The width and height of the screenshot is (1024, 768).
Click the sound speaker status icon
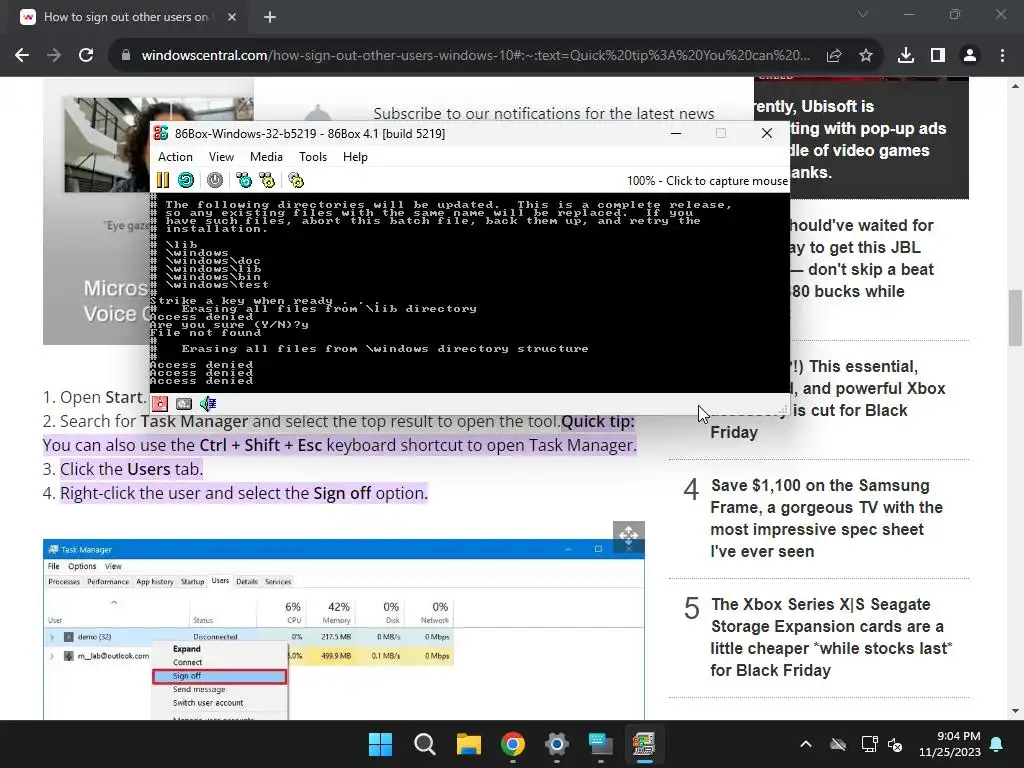click(208, 404)
